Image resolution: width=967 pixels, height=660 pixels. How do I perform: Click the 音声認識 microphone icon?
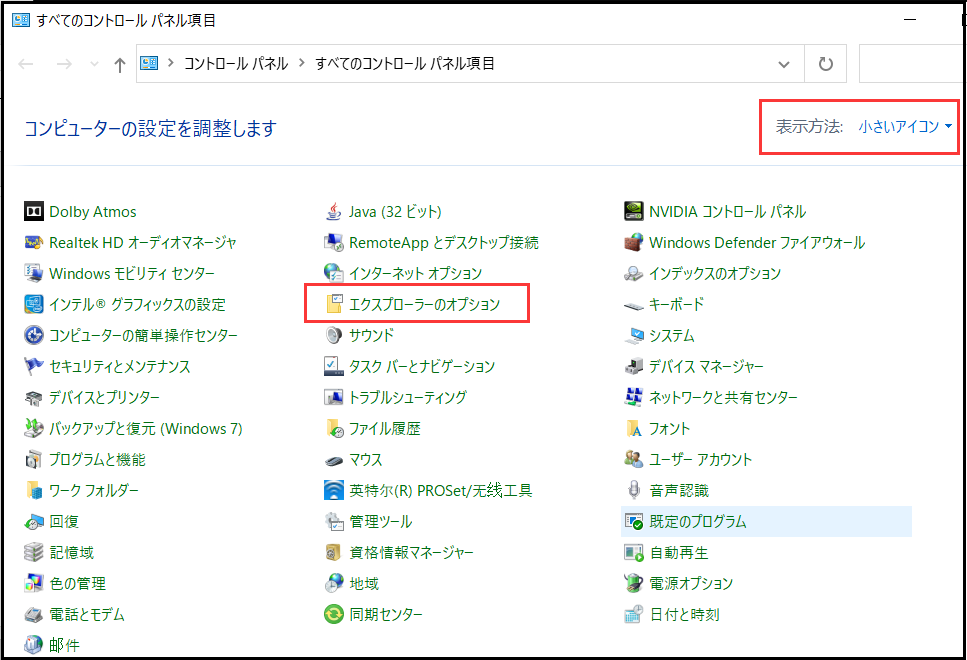633,490
